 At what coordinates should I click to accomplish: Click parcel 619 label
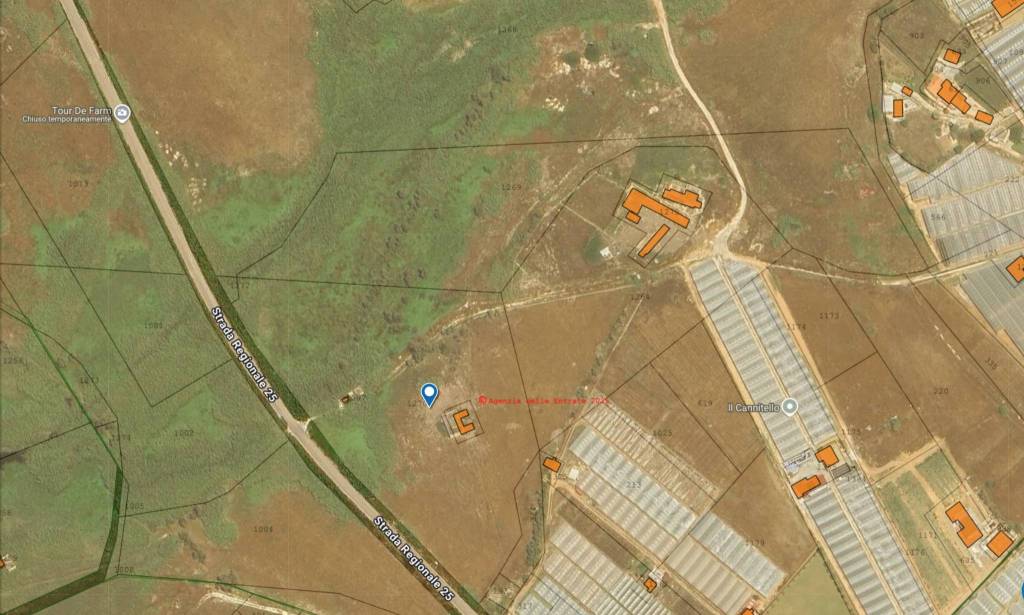[705, 403]
